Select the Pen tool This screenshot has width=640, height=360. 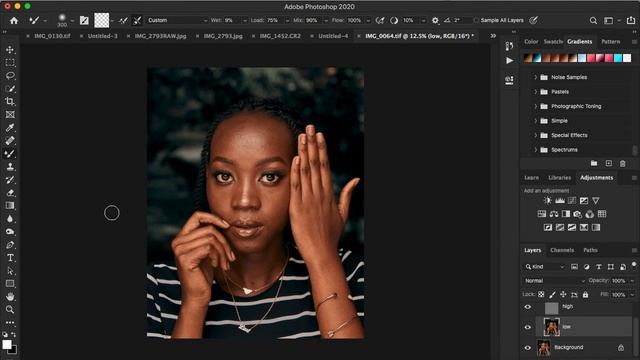(10, 245)
